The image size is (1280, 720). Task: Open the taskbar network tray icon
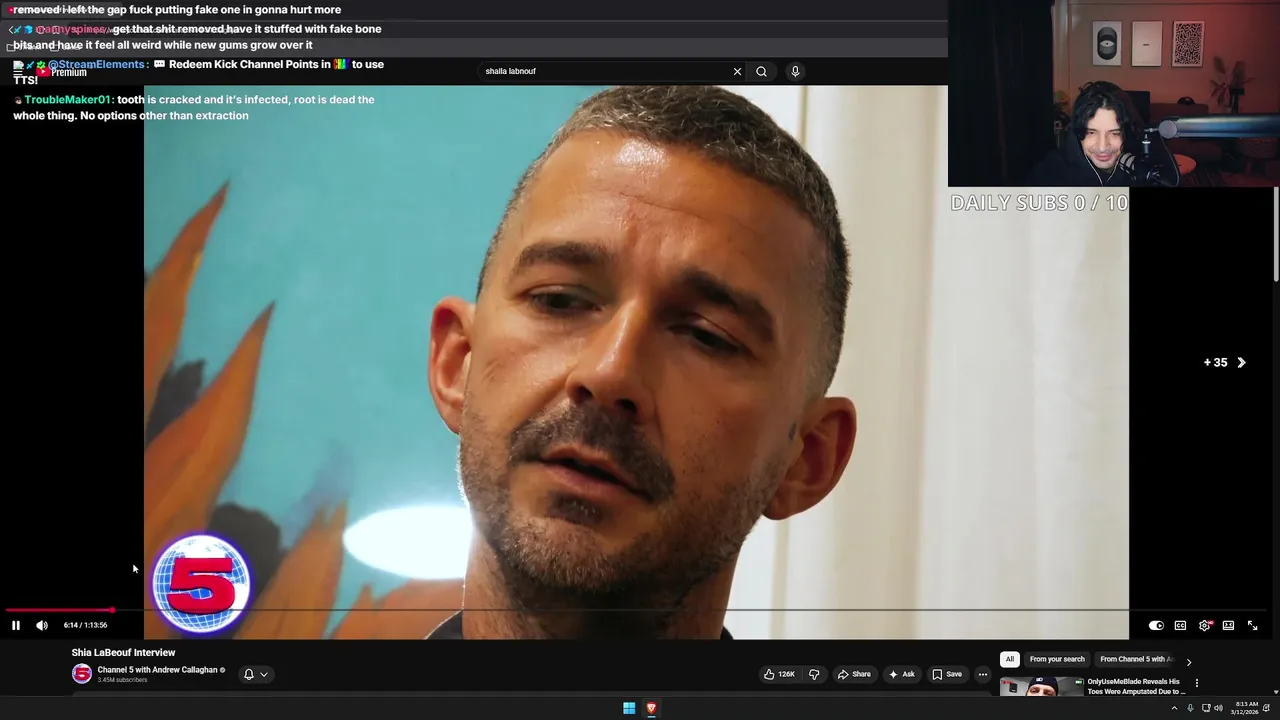coord(1205,708)
